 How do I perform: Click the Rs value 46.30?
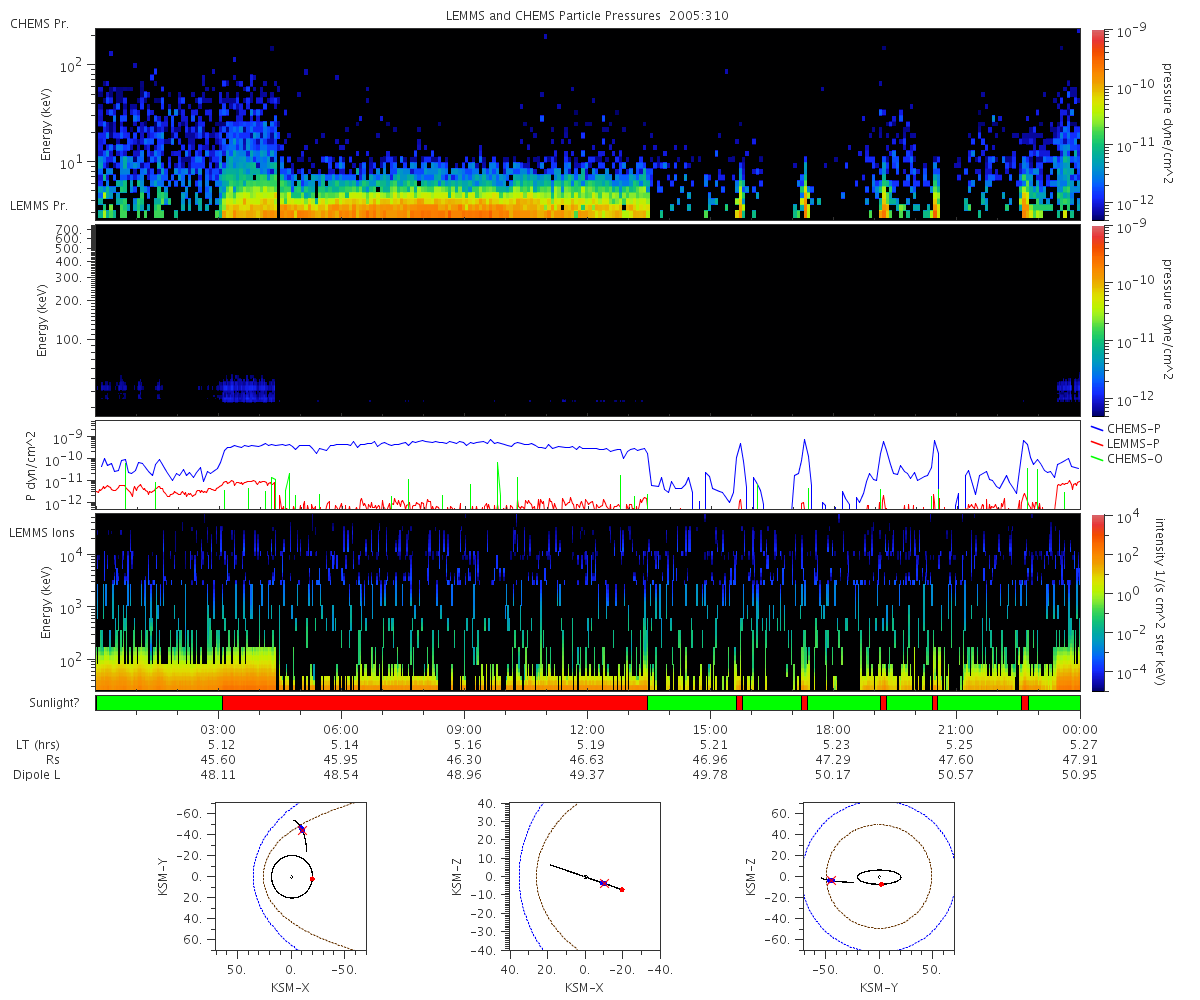coord(465,760)
